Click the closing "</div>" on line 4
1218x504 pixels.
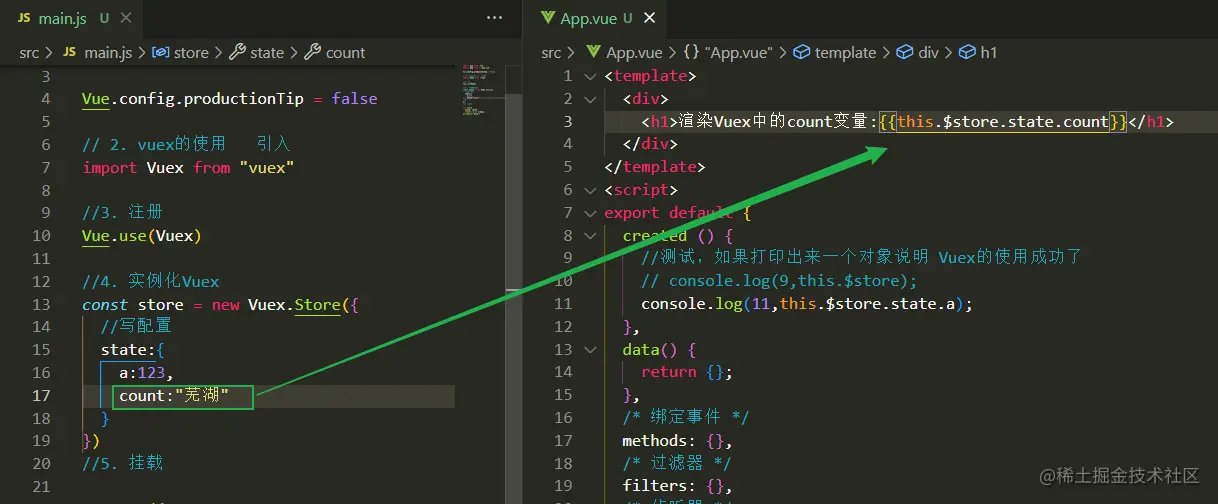pyautogui.click(x=650, y=145)
